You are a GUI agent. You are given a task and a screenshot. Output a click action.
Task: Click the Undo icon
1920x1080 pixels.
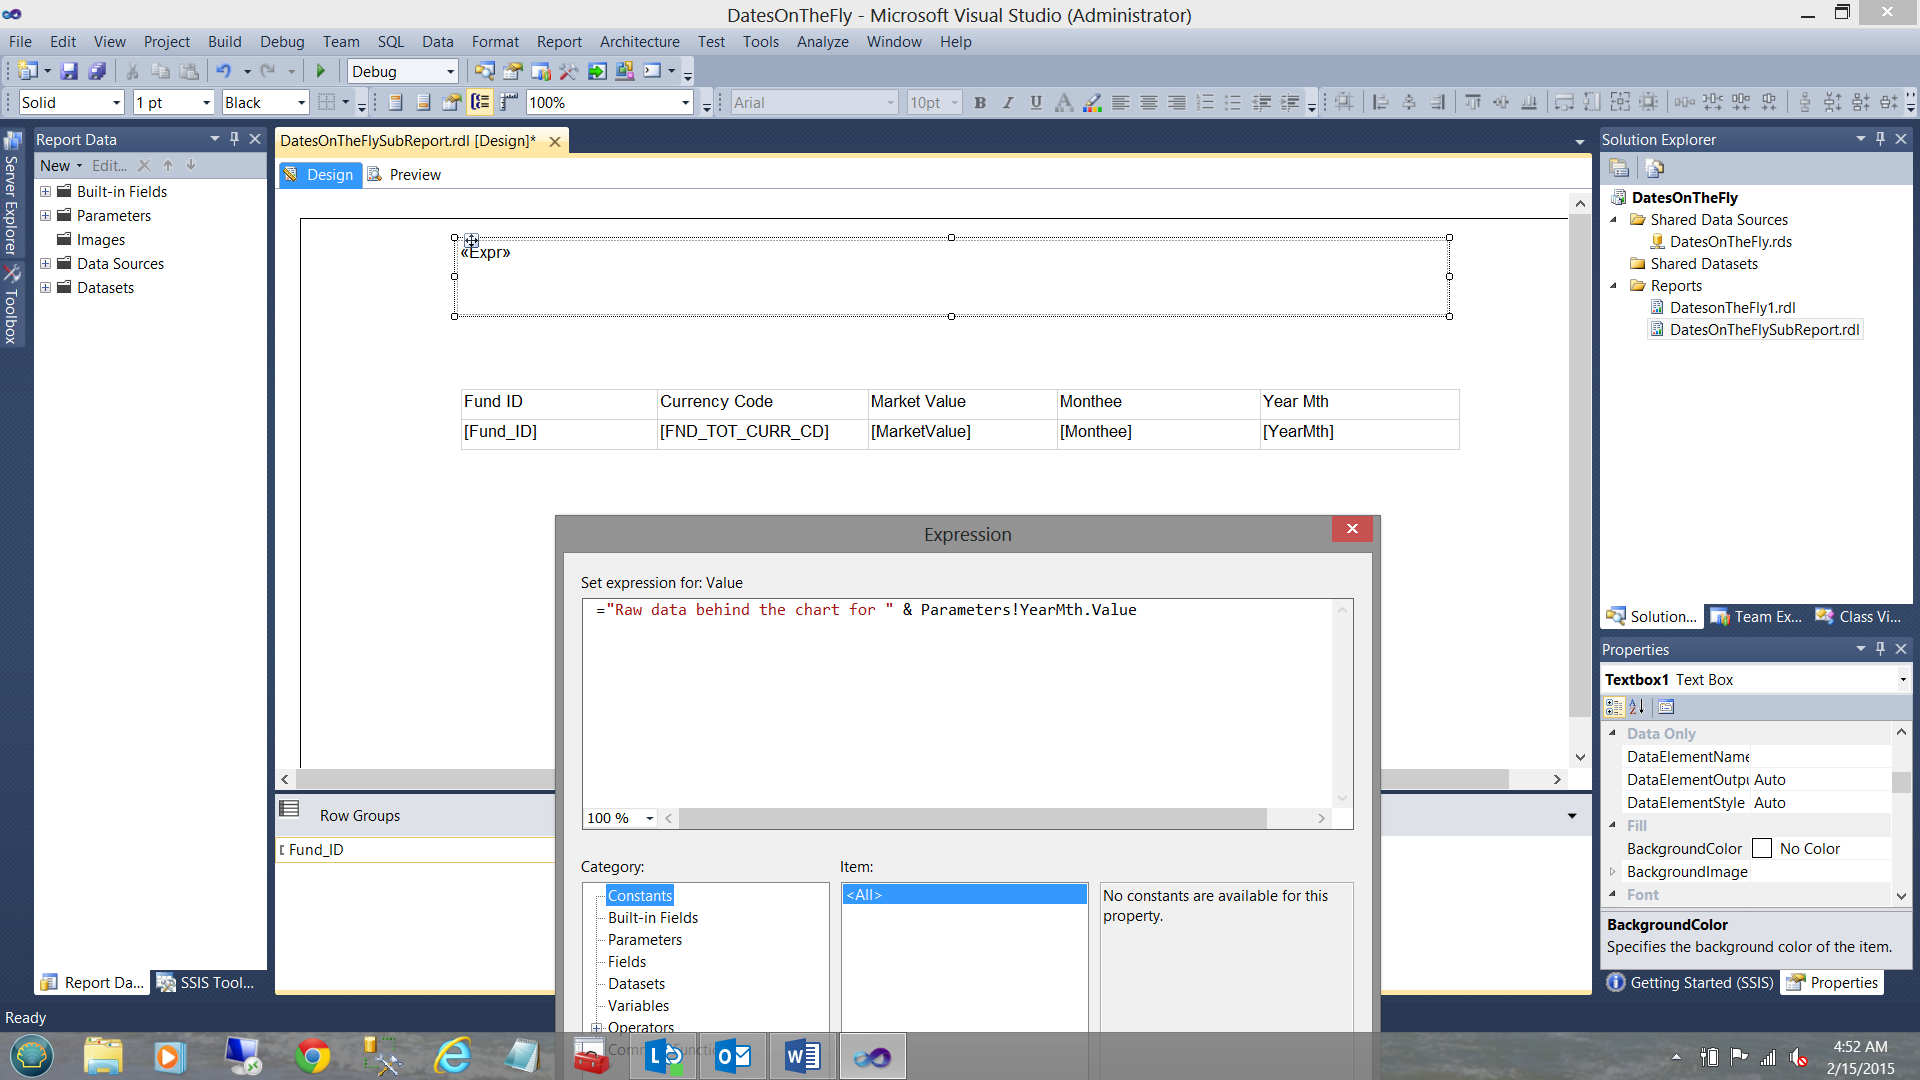point(223,71)
